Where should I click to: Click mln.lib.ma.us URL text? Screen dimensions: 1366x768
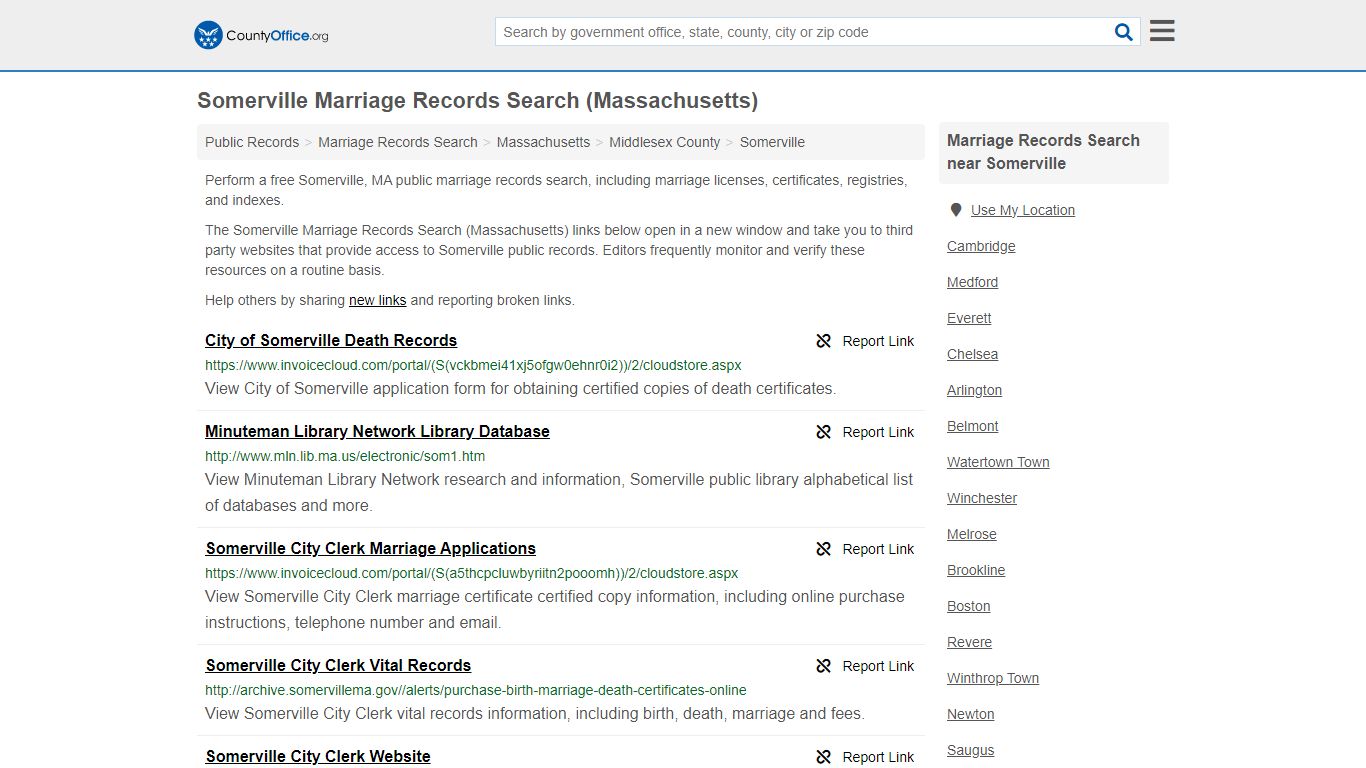(345, 456)
